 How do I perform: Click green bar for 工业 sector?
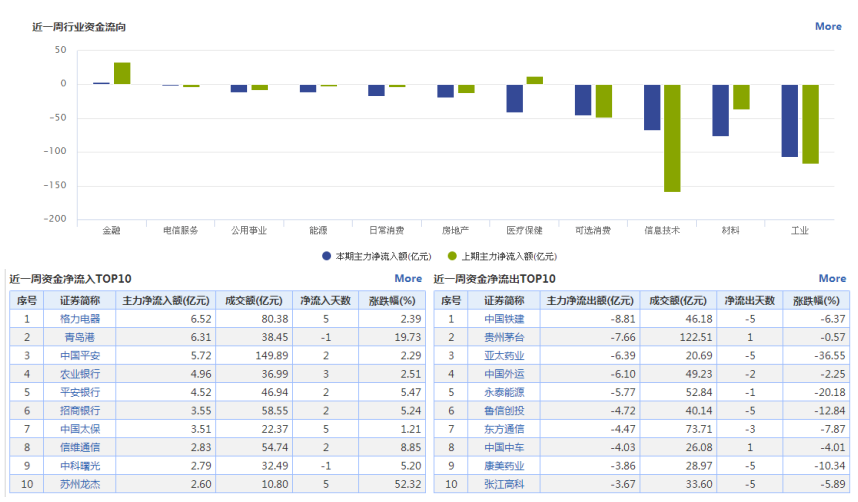pos(810,124)
